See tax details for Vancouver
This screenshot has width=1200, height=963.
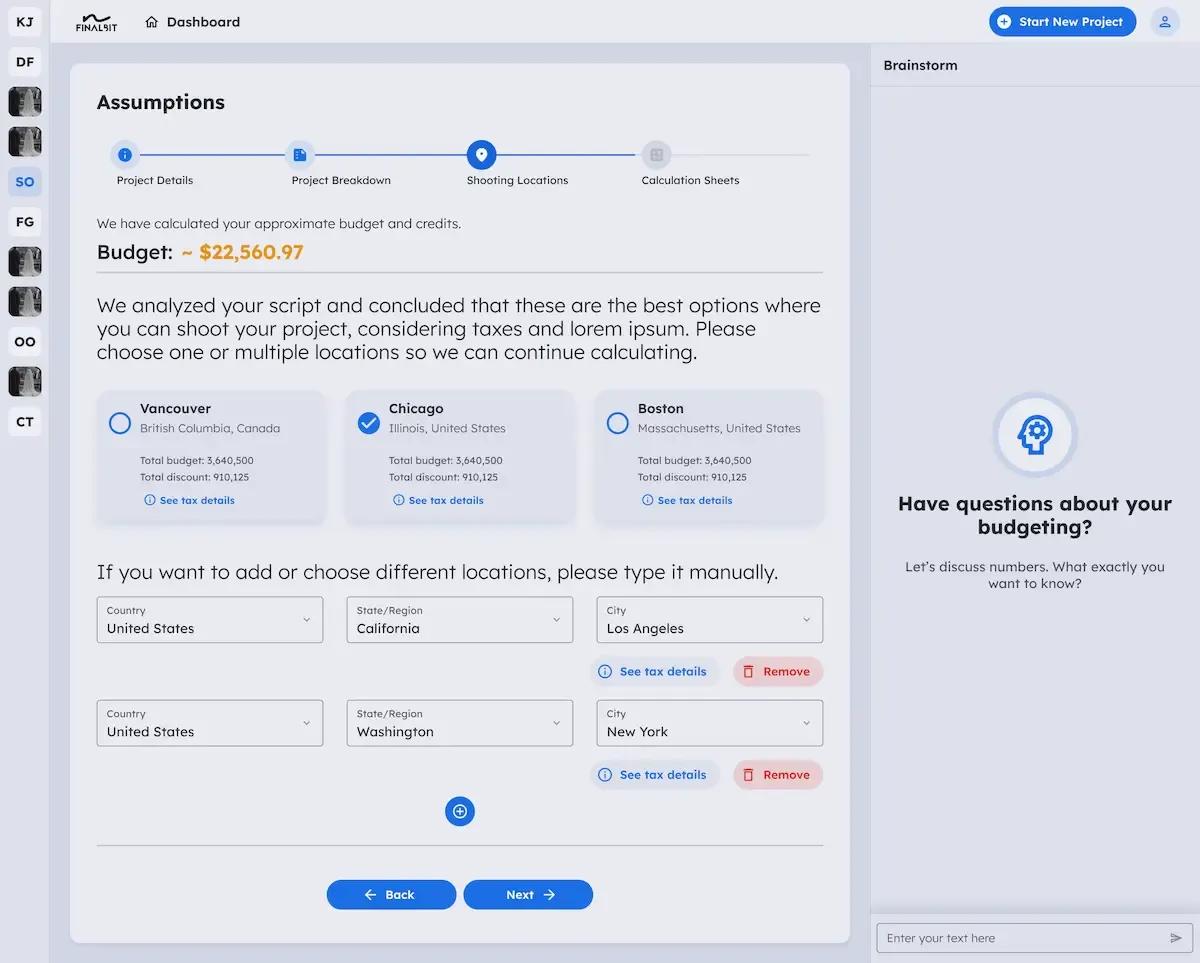coord(190,500)
